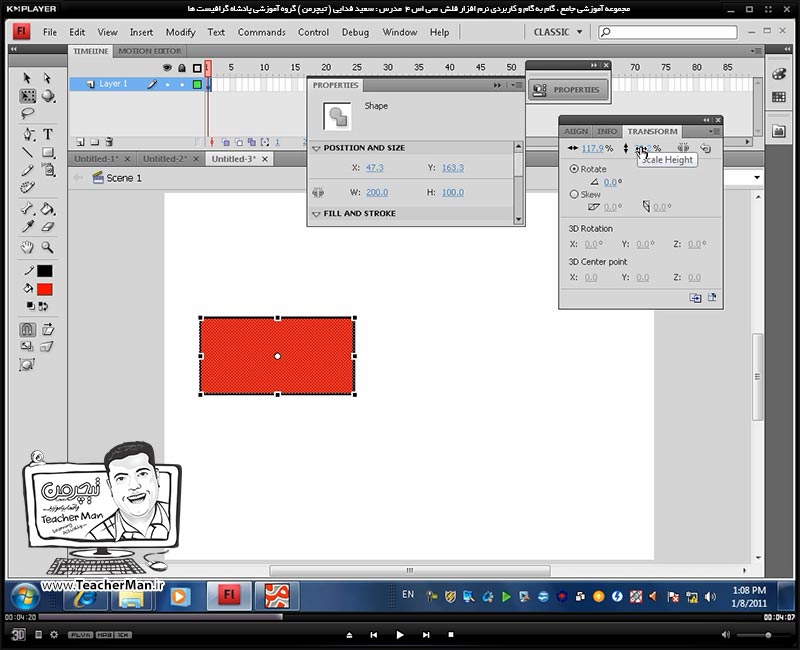This screenshot has width=800, height=650.
Task: Select the Pen tool
Action: tap(28, 134)
